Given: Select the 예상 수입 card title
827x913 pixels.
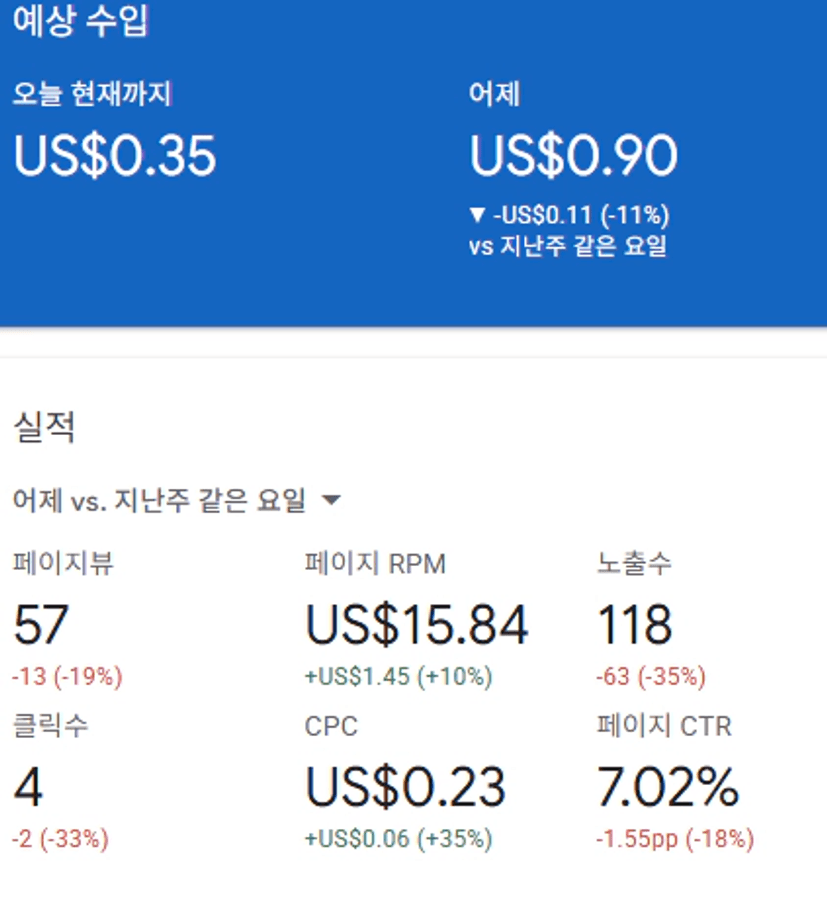Looking at the screenshot, I should (x=81, y=22).
